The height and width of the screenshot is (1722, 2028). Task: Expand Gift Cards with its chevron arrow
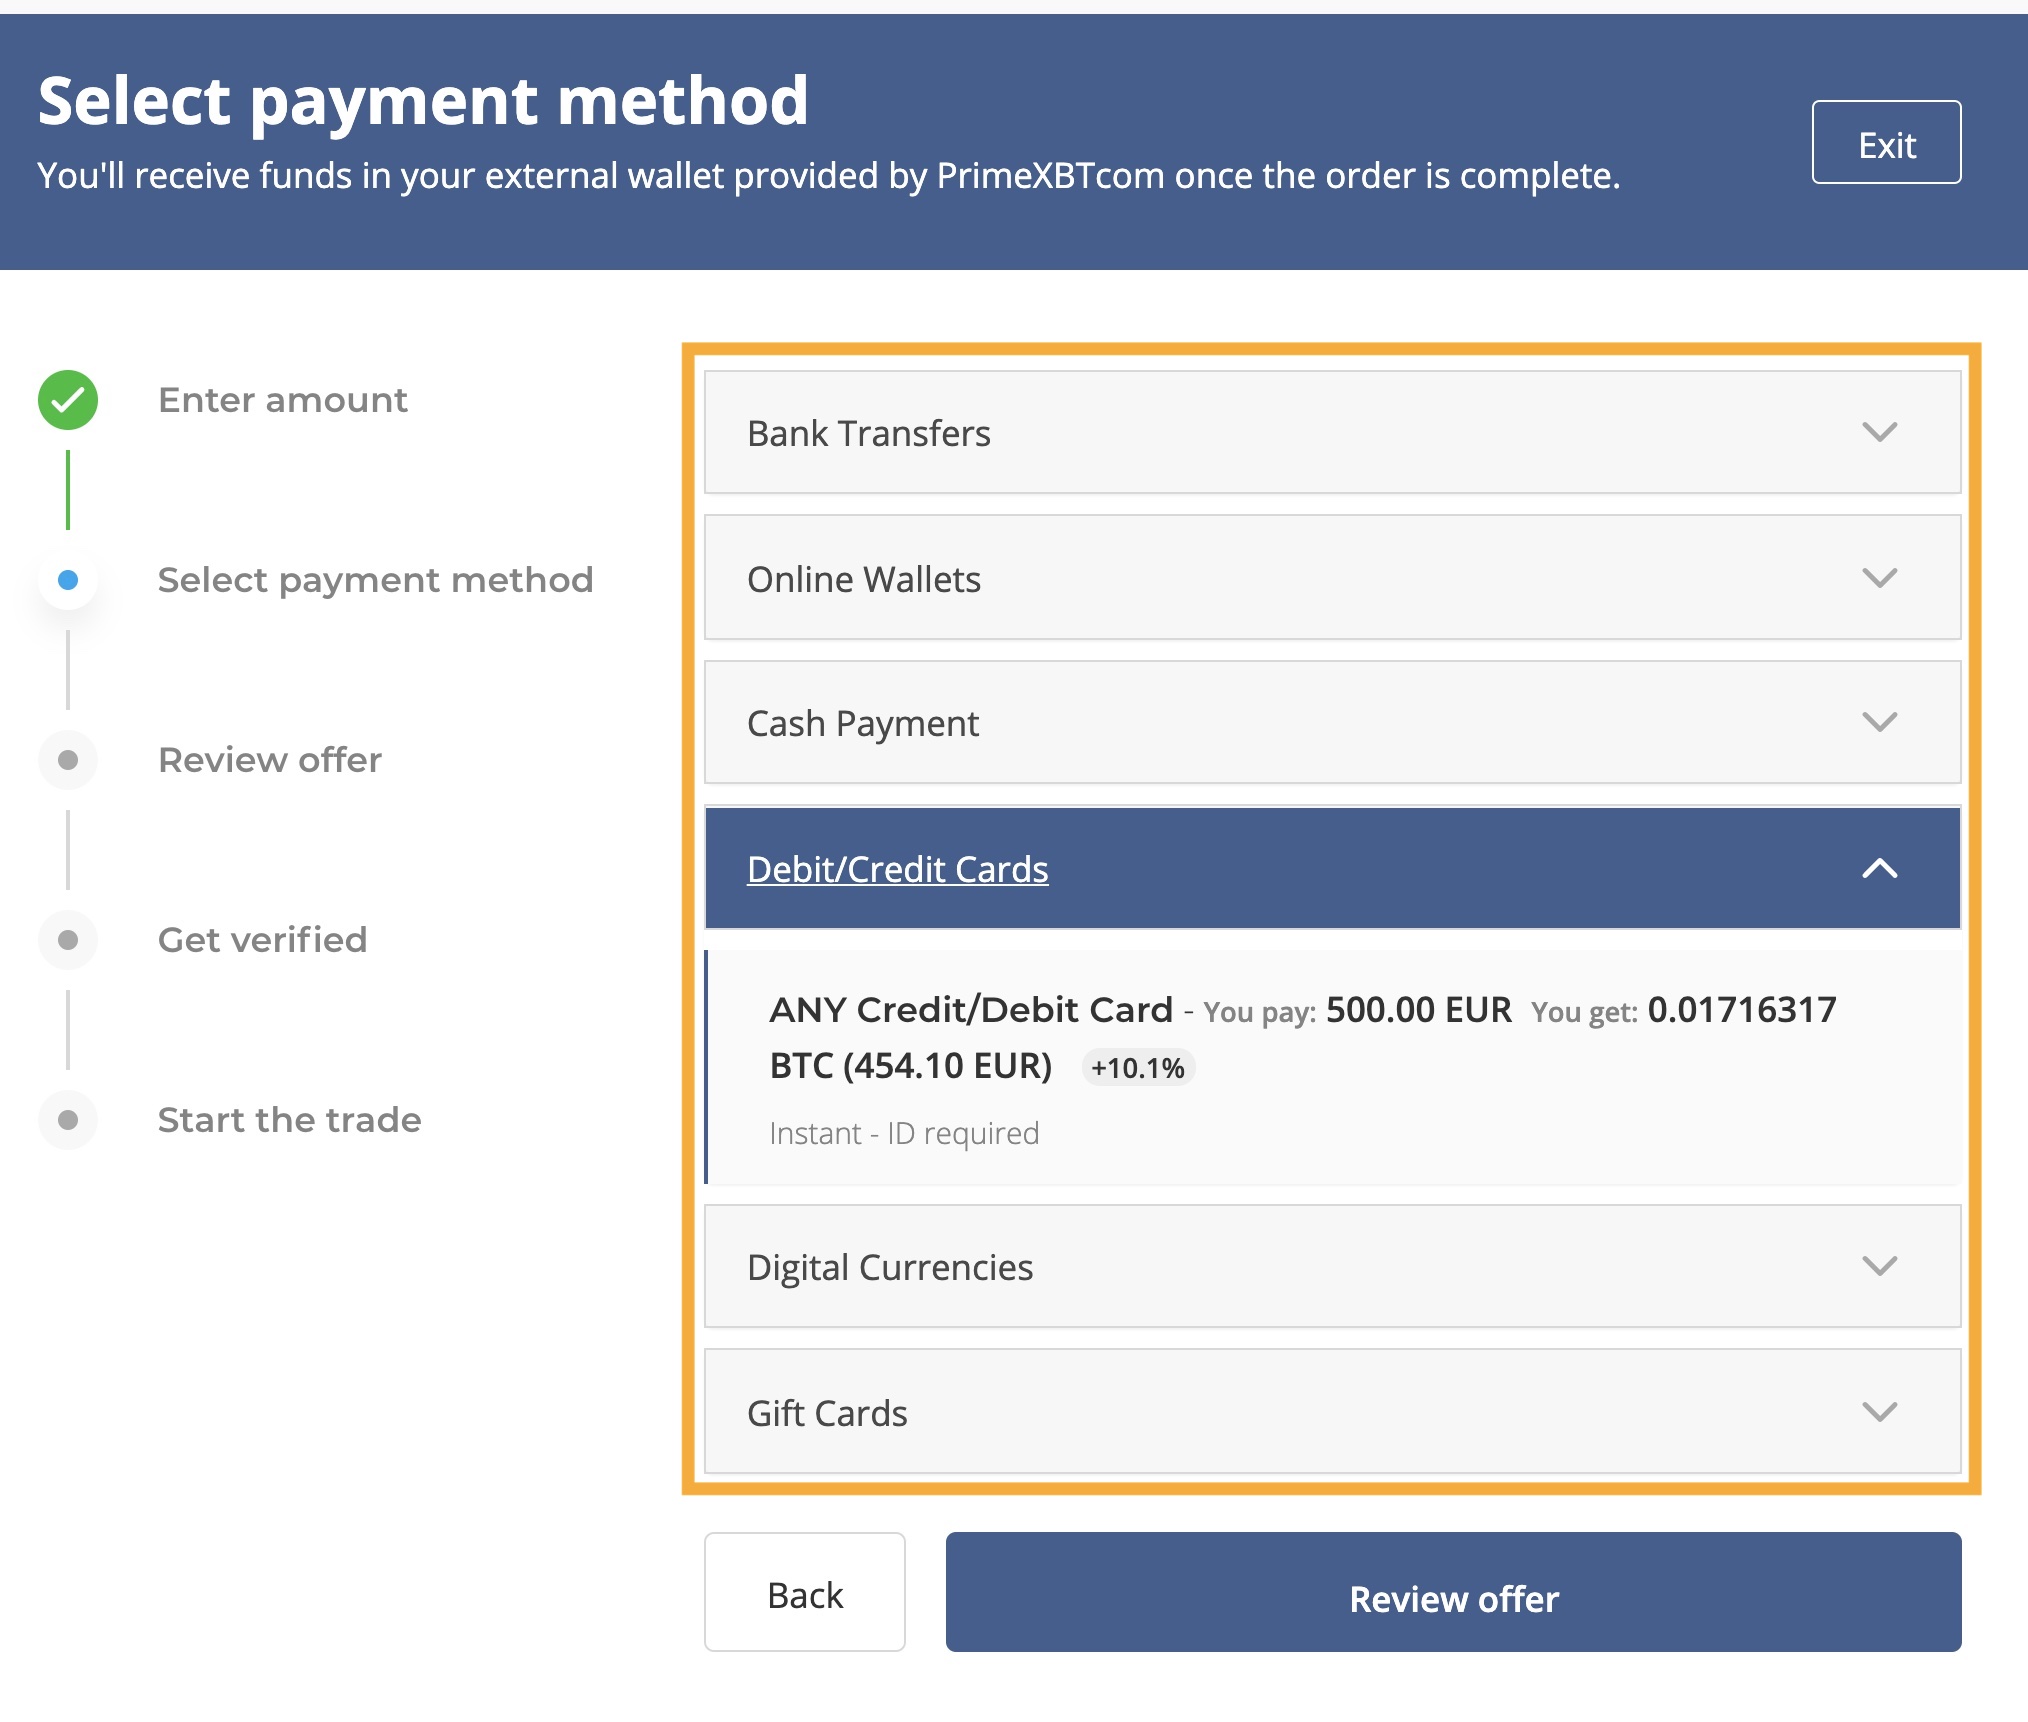[1880, 1412]
